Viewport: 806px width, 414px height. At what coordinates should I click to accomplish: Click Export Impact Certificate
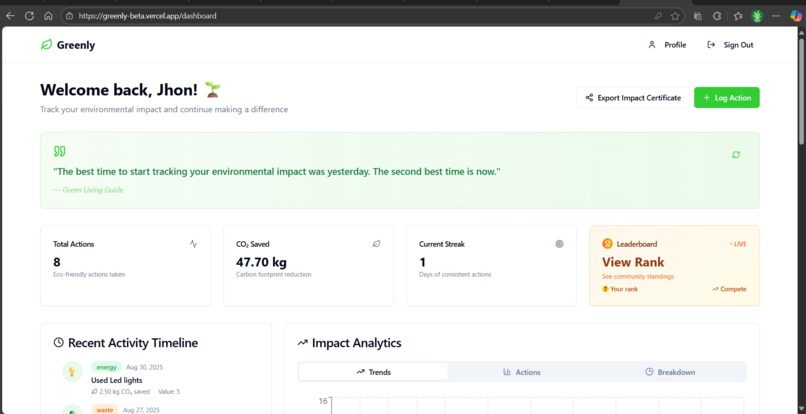[x=633, y=98]
